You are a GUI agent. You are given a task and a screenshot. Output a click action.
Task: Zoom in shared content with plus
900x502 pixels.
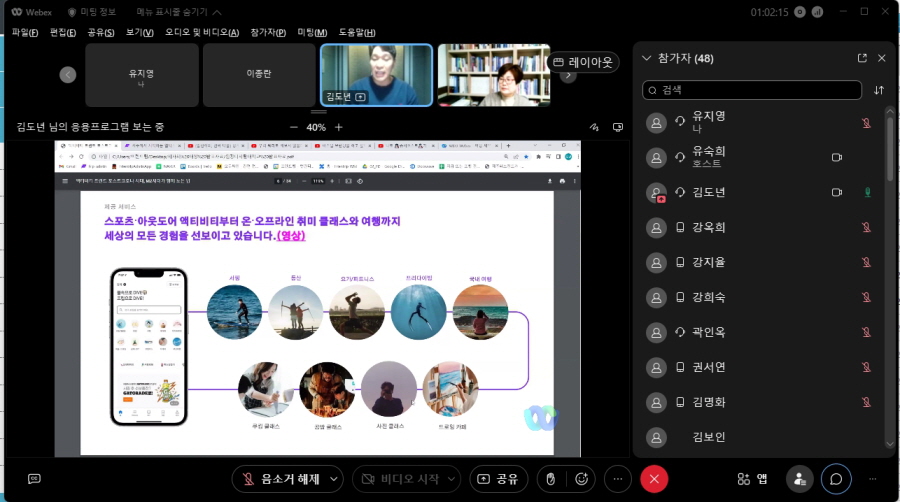click(x=339, y=127)
